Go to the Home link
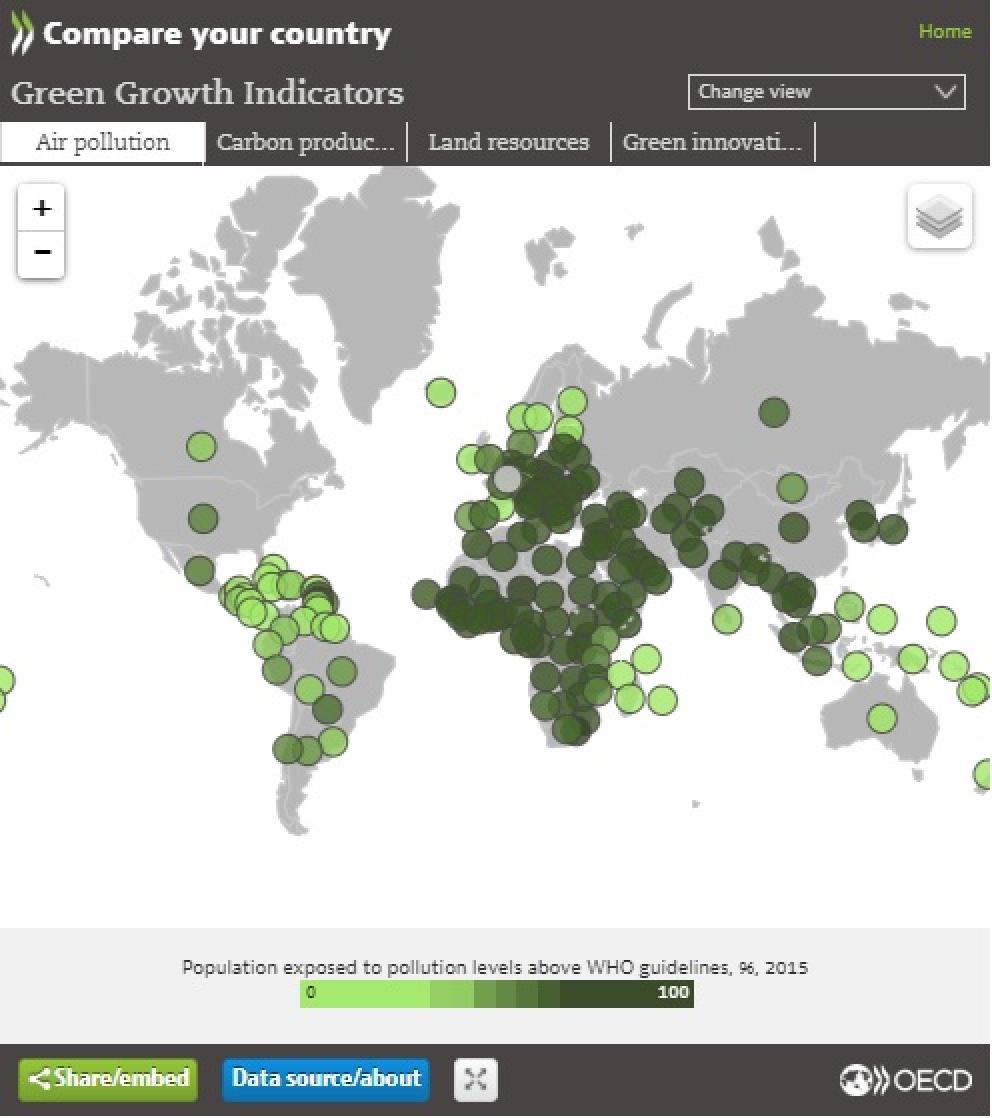The width and height of the screenshot is (992, 1118). 945,31
